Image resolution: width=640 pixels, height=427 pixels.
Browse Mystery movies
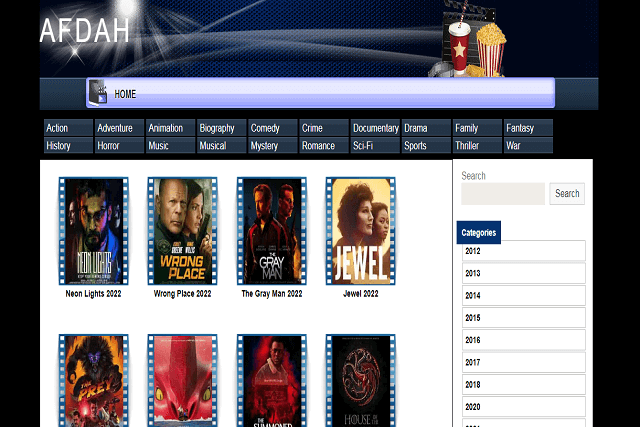pos(273,145)
